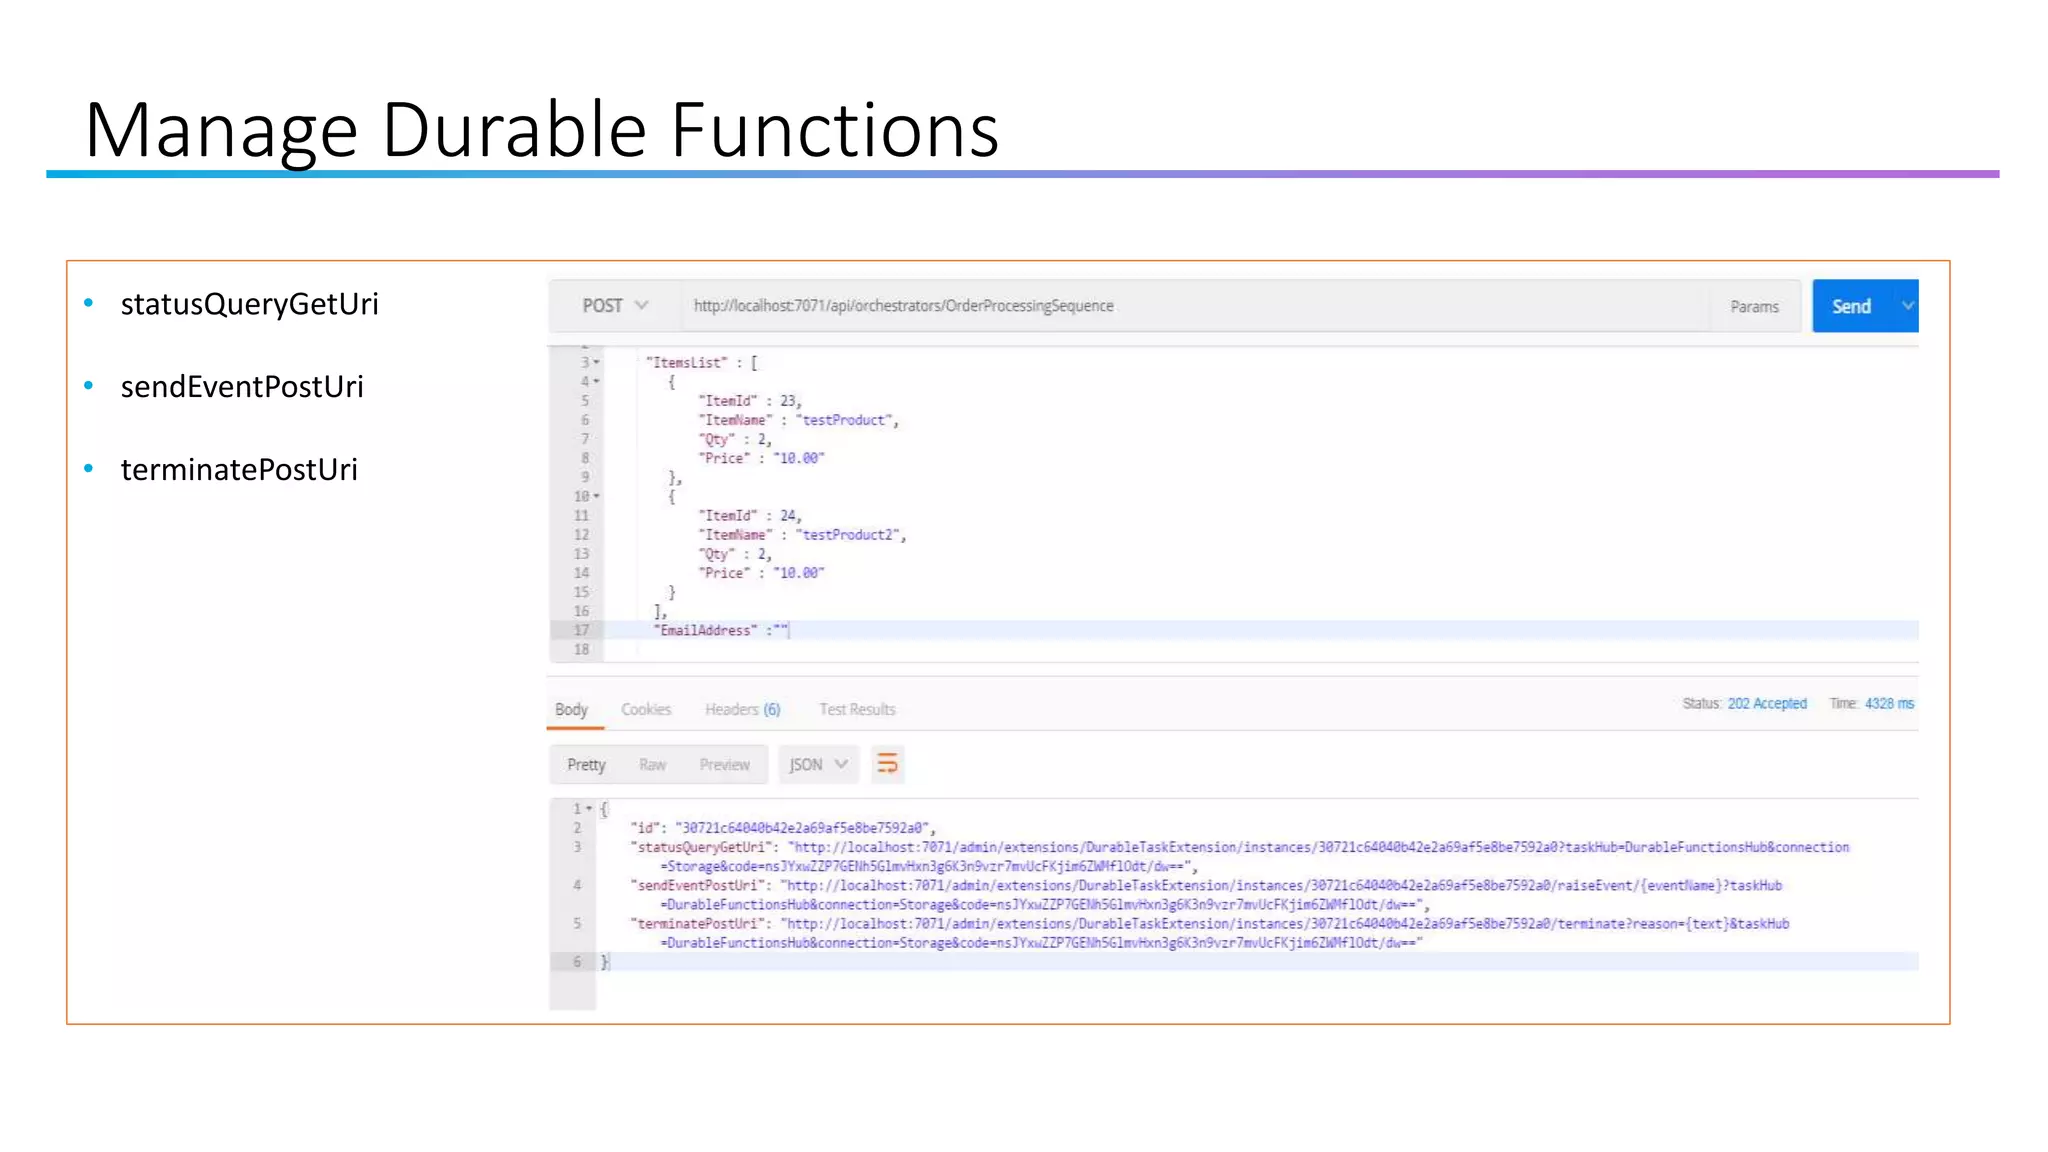Collapse the ItemsList array at line 3
Image resolution: width=2048 pixels, height=1152 pixels.
click(x=597, y=363)
